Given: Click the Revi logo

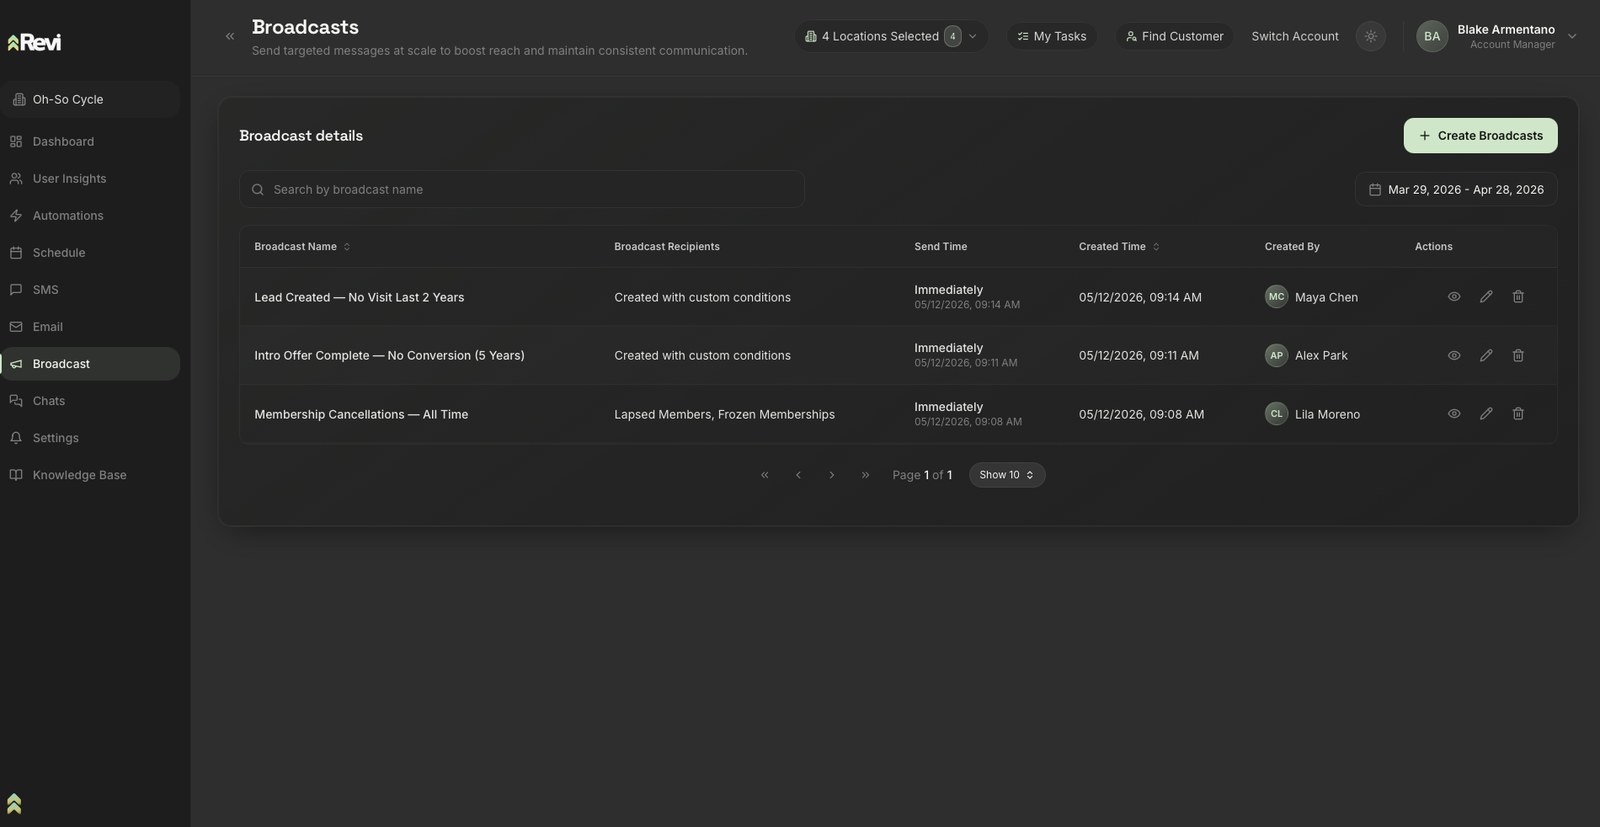Looking at the screenshot, I should (34, 42).
